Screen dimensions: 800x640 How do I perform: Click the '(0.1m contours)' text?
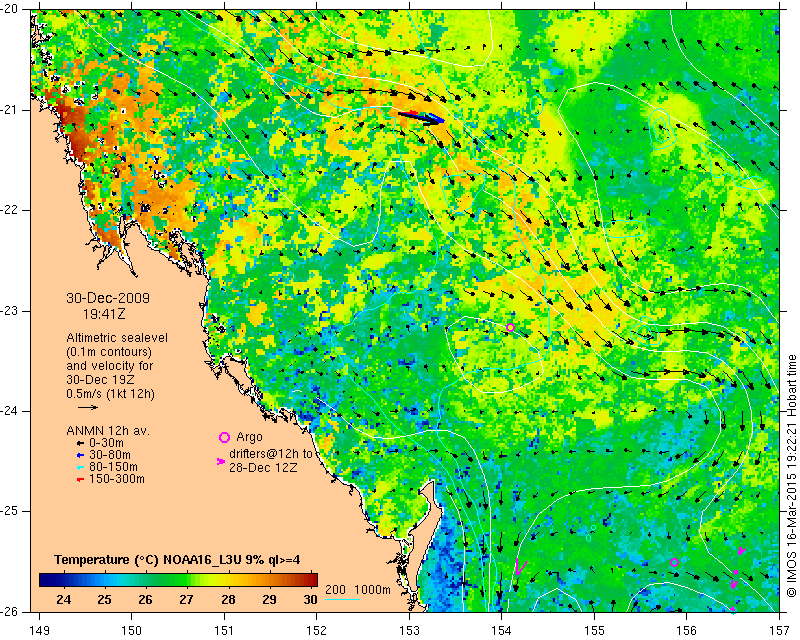click(x=109, y=352)
